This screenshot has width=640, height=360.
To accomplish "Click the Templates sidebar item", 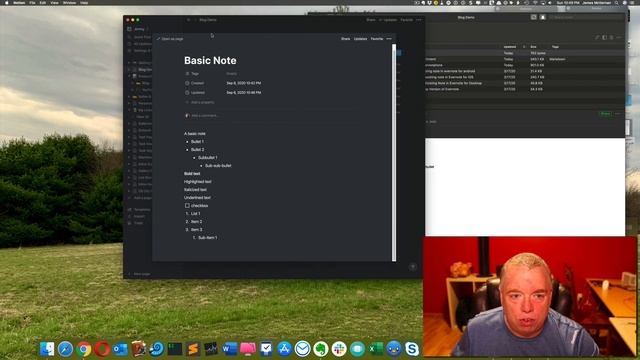I will pyautogui.click(x=139, y=209).
